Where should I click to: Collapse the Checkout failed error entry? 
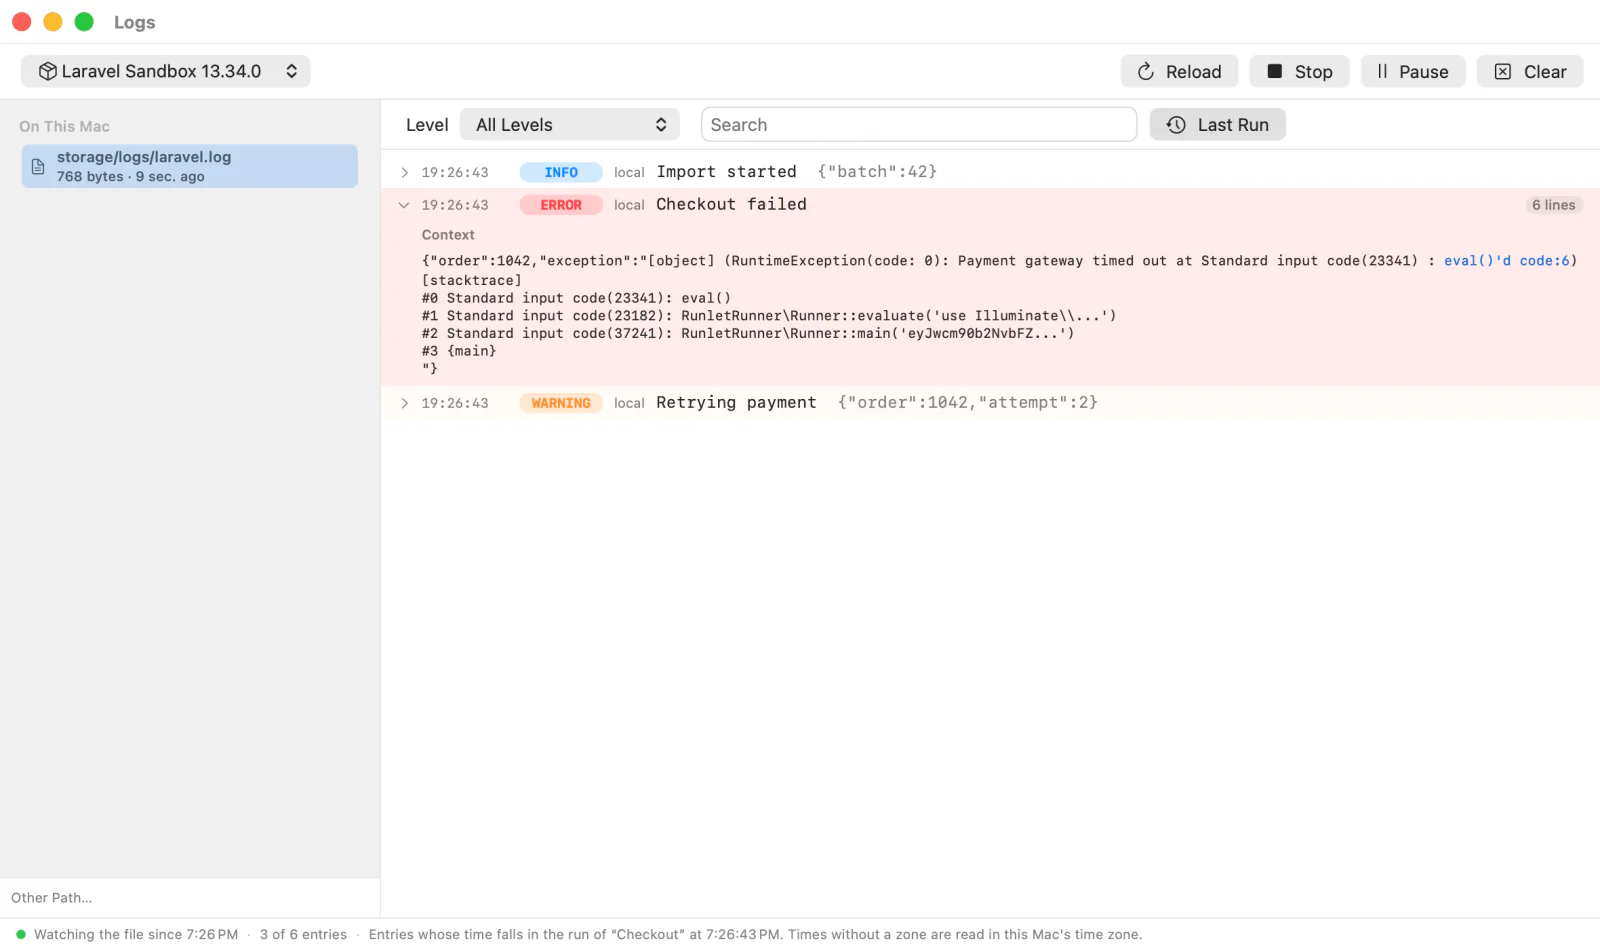click(x=404, y=205)
